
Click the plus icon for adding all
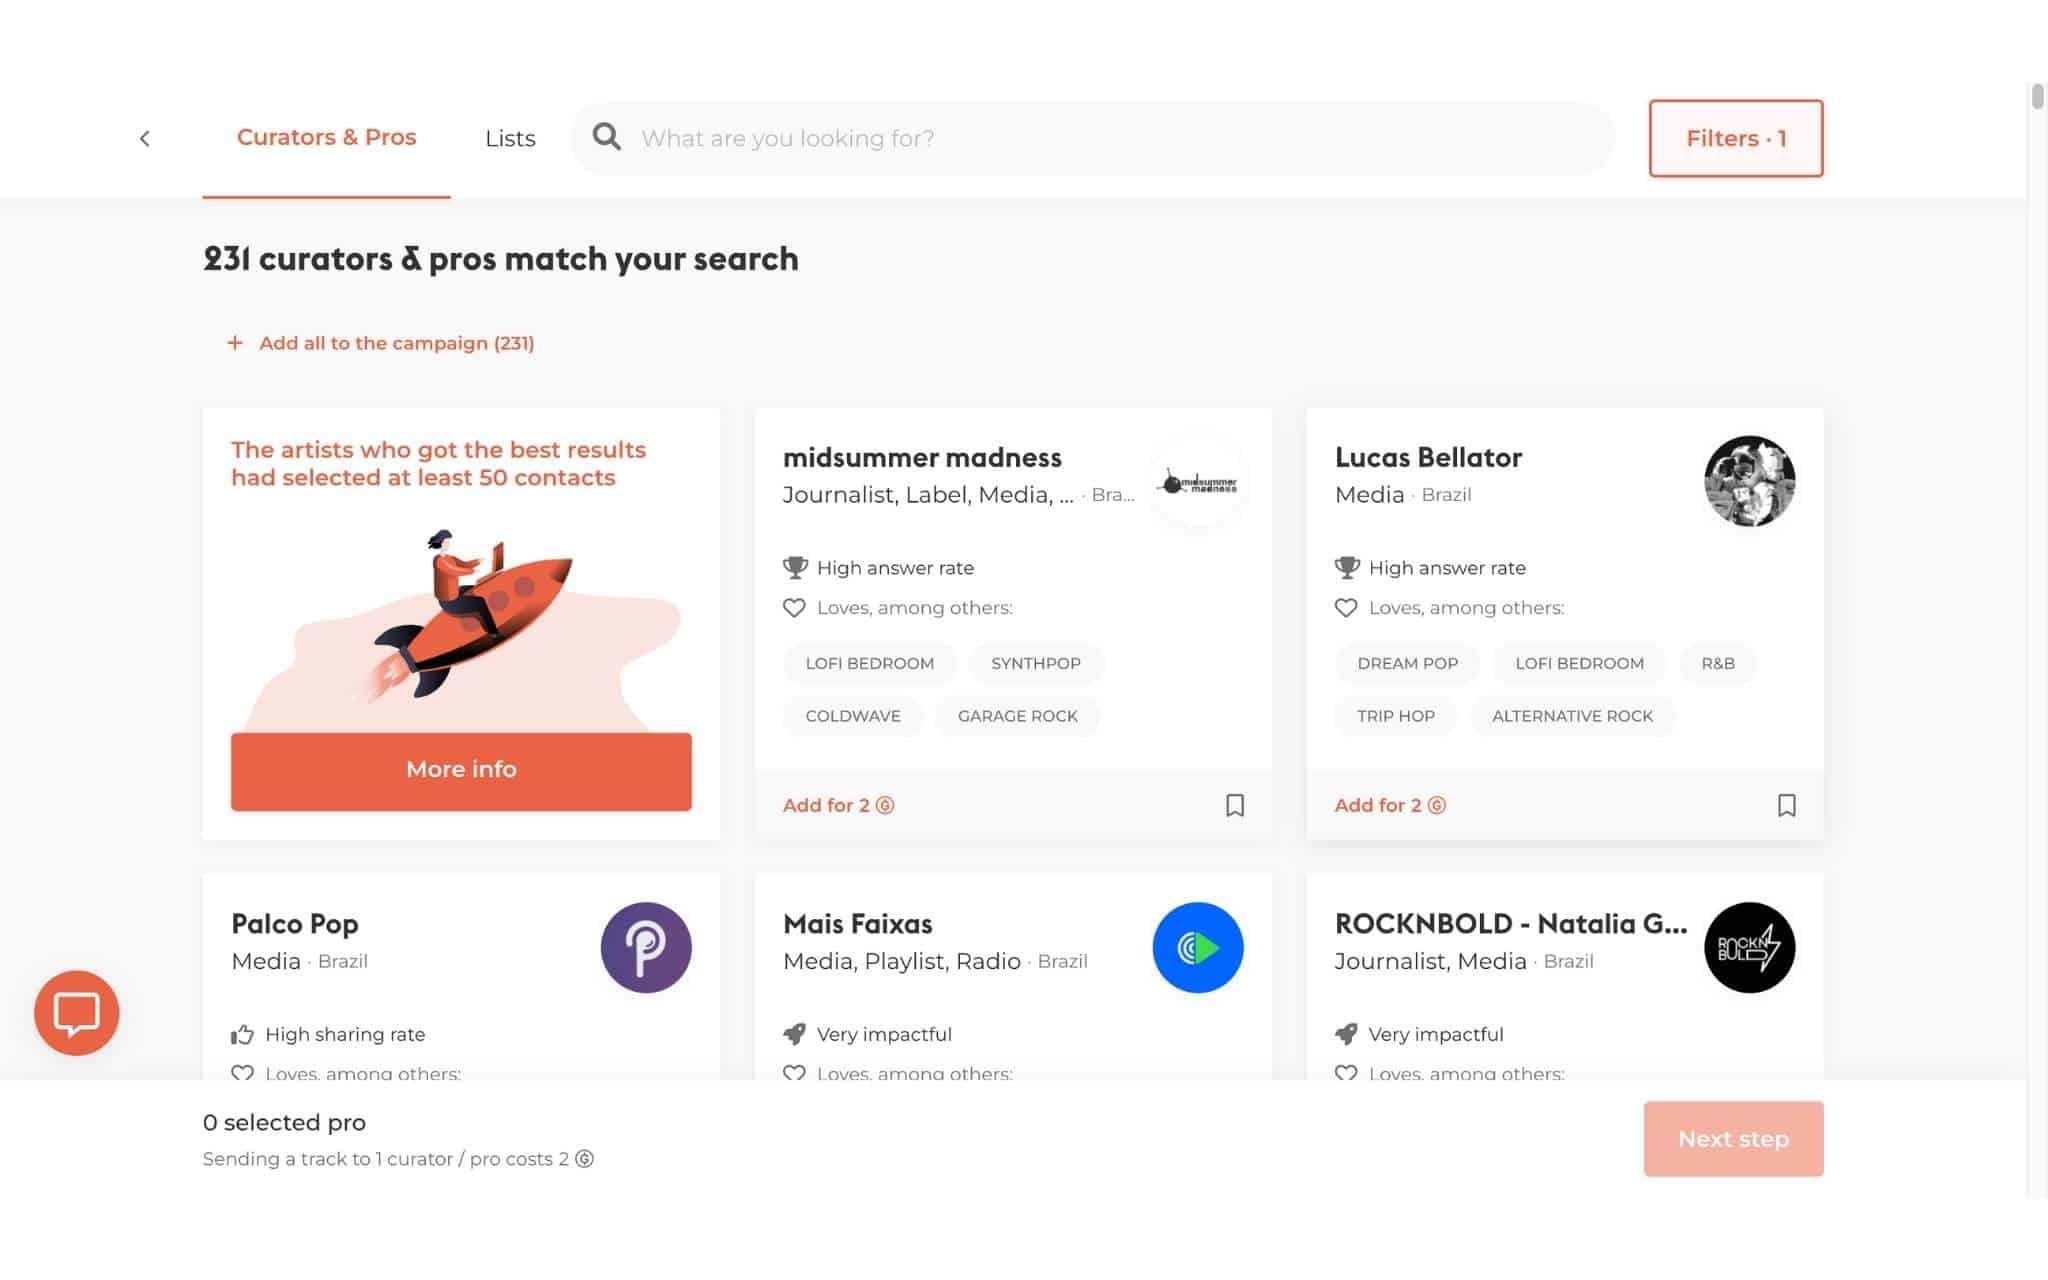click(x=235, y=343)
